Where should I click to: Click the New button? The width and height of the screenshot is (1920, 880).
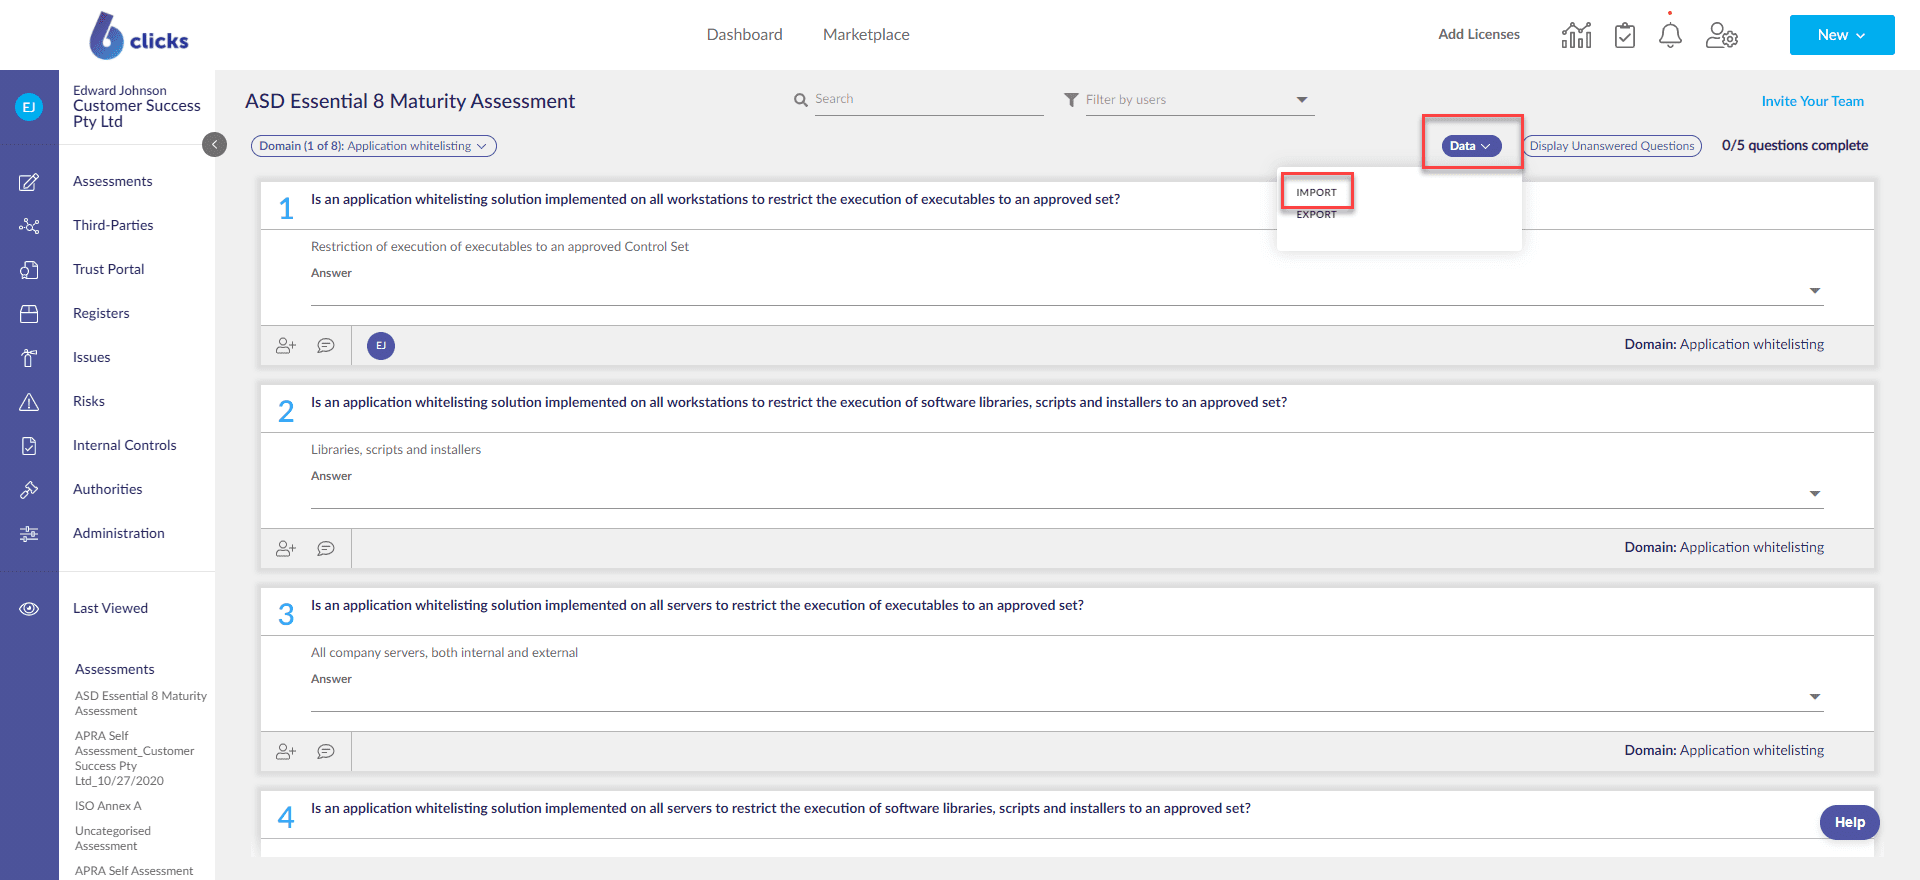(x=1841, y=35)
